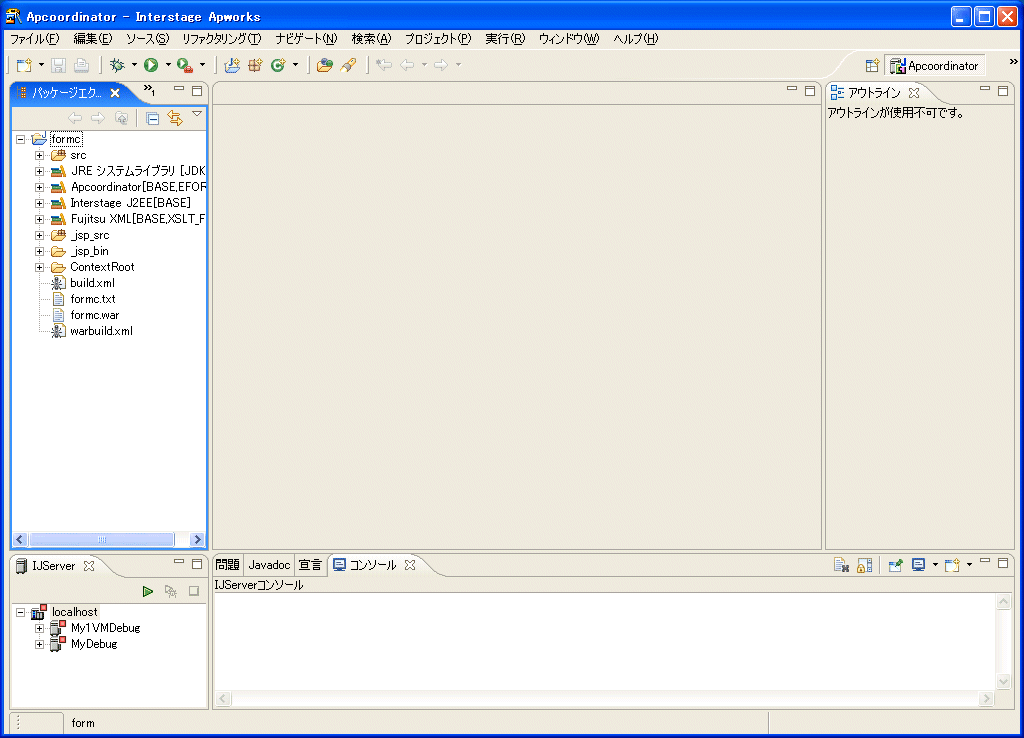Click the New Java Class icon
The width and height of the screenshot is (1024, 738).
(278, 65)
